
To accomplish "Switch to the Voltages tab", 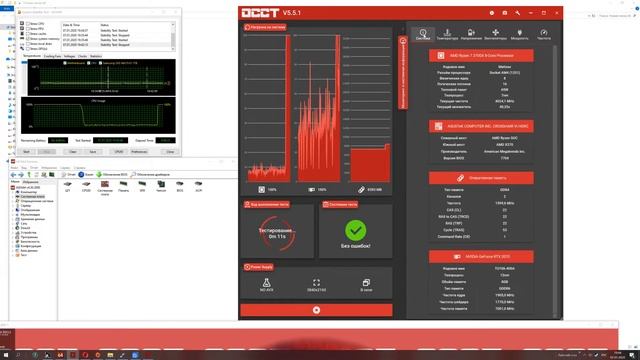I will point(69,56).
